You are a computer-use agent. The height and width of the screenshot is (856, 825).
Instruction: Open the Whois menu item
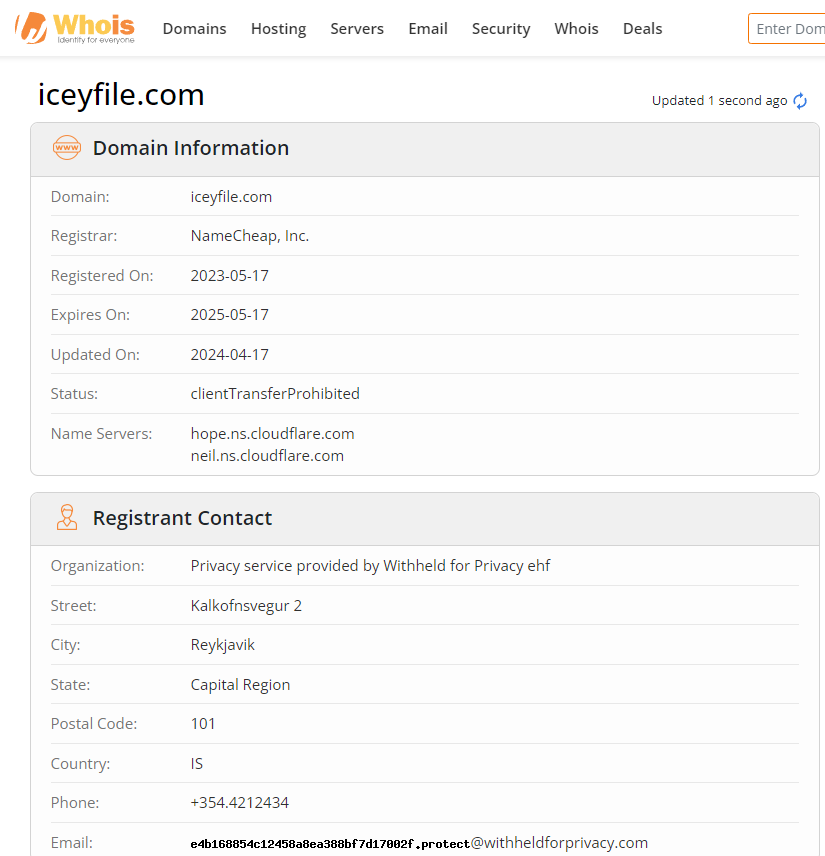pos(577,28)
